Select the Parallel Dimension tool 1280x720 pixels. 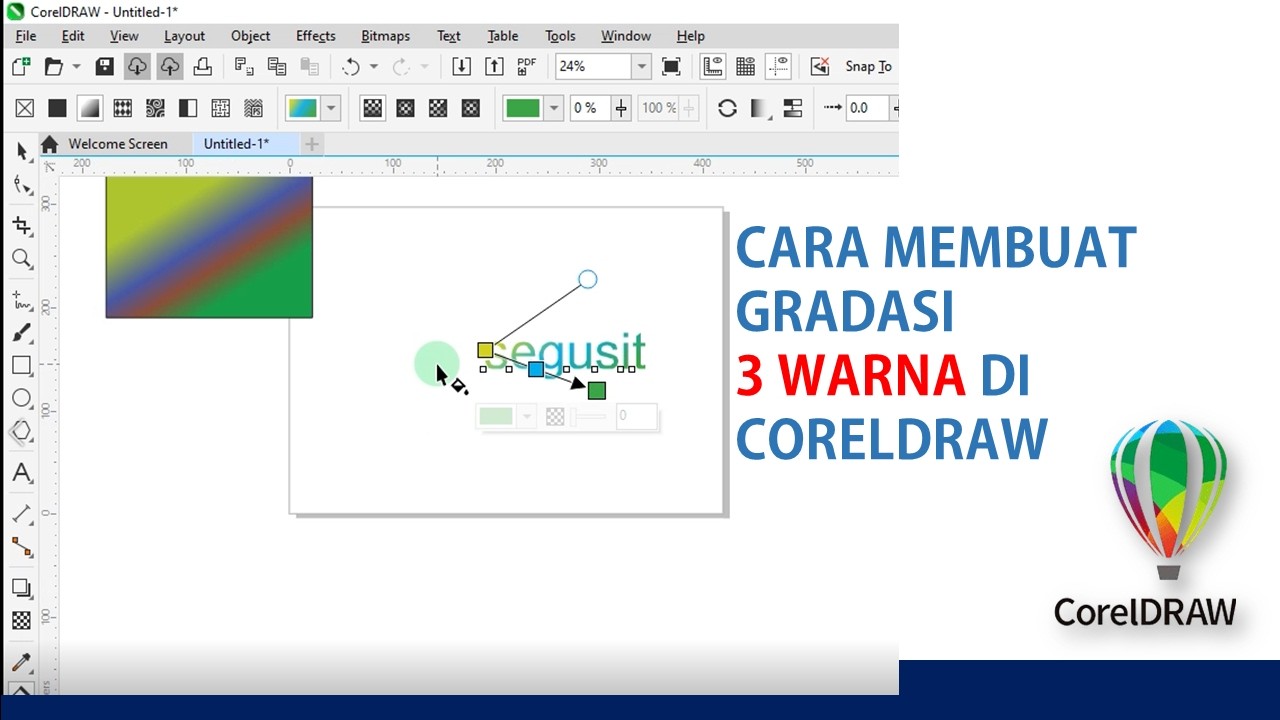click(x=22, y=514)
